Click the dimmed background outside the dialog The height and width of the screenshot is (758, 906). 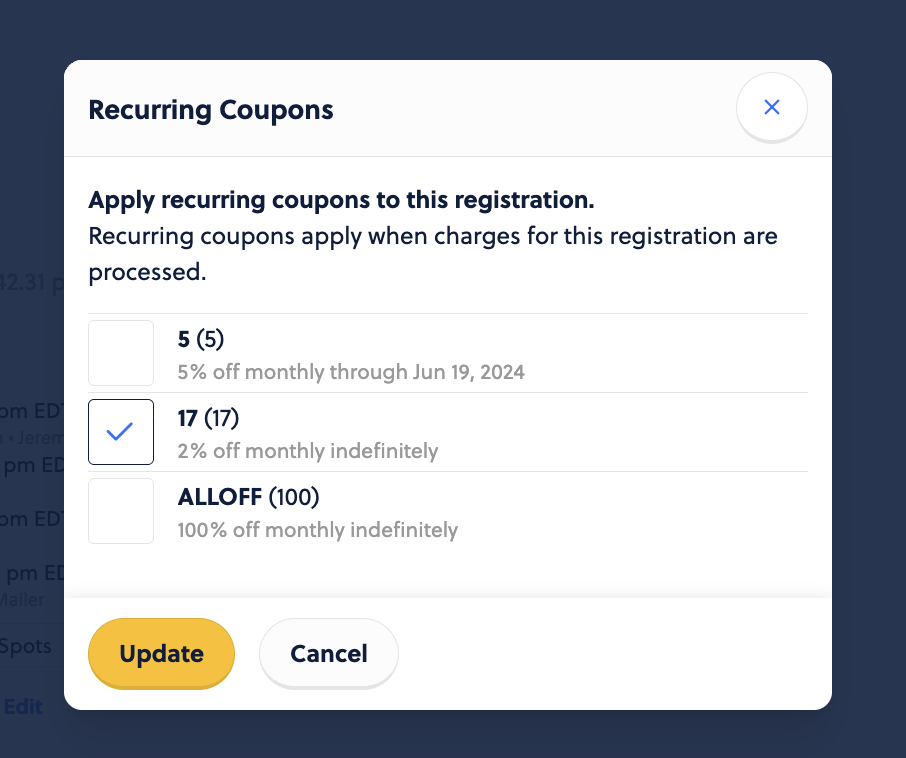[869, 376]
